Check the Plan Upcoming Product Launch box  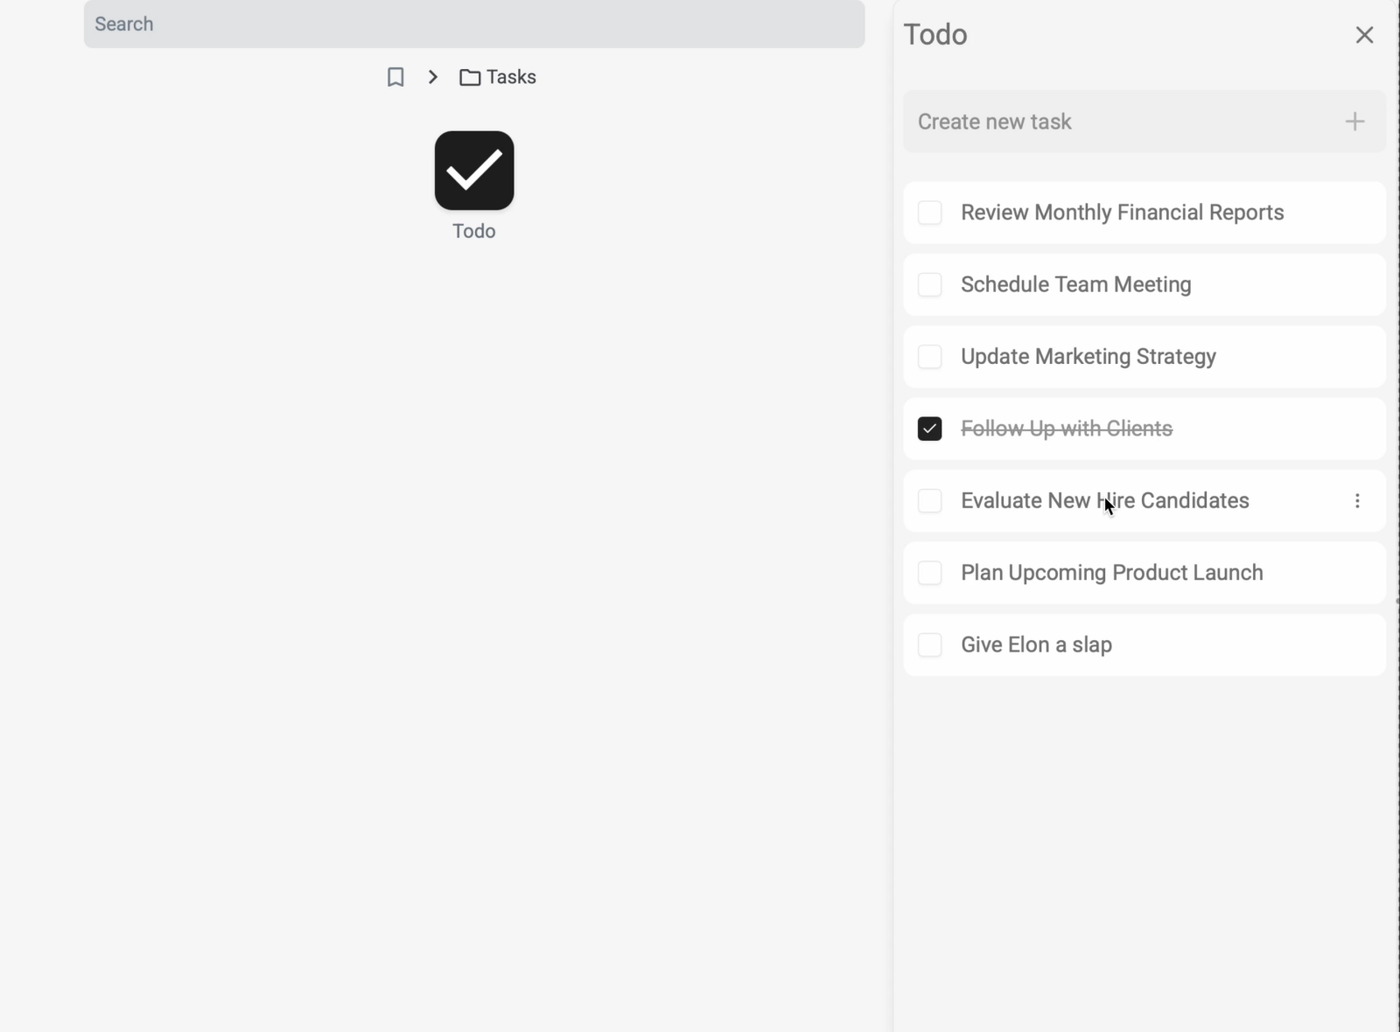tap(930, 573)
